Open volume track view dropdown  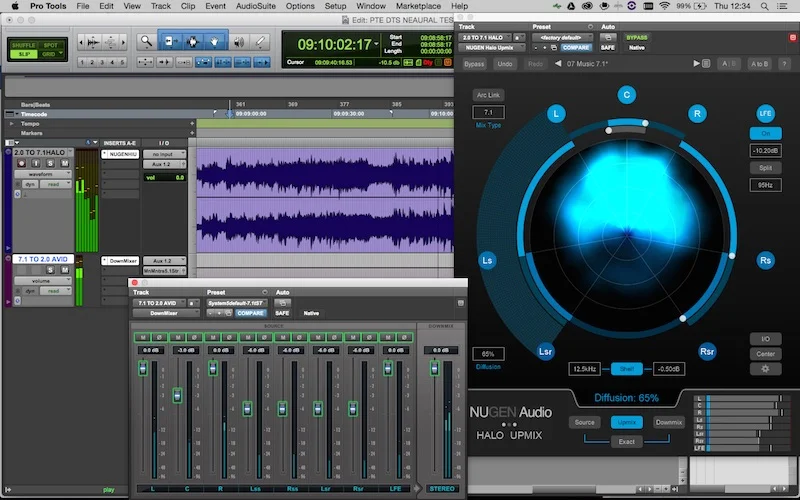point(43,281)
